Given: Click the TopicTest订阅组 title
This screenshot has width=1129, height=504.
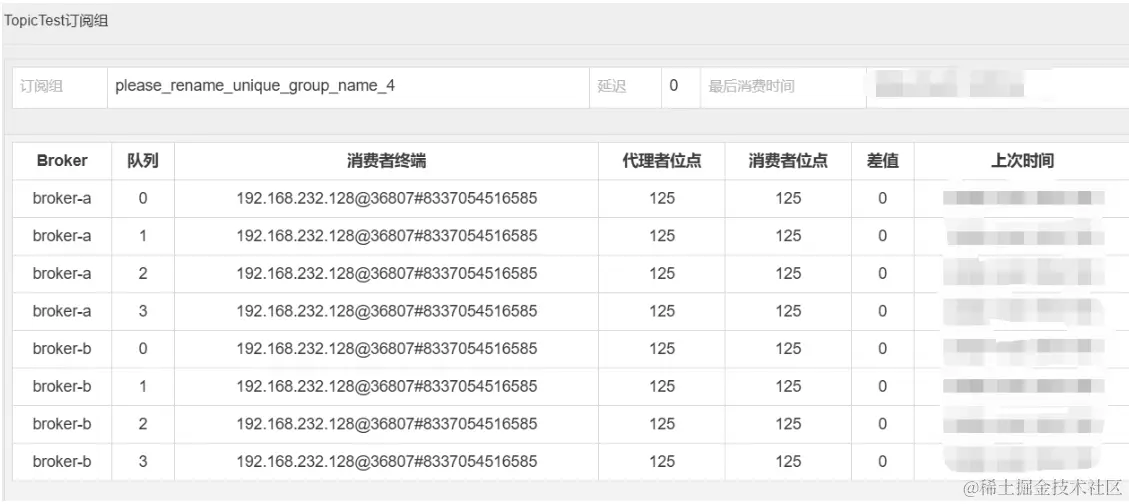Looking at the screenshot, I should click(56, 20).
